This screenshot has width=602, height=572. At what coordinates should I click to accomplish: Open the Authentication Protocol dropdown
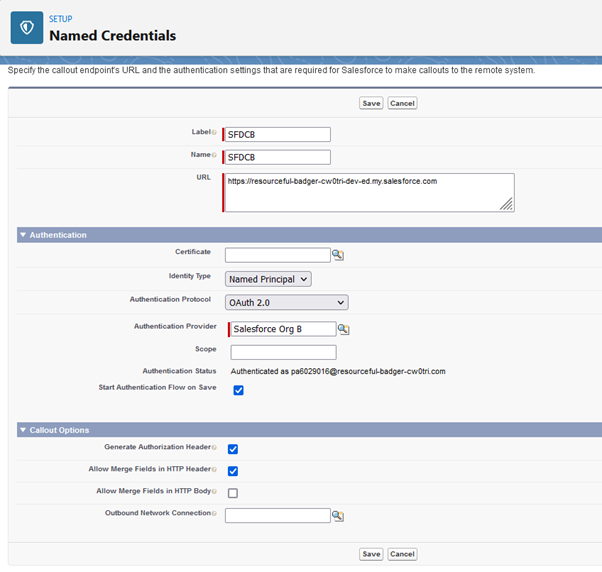pos(286,302)
